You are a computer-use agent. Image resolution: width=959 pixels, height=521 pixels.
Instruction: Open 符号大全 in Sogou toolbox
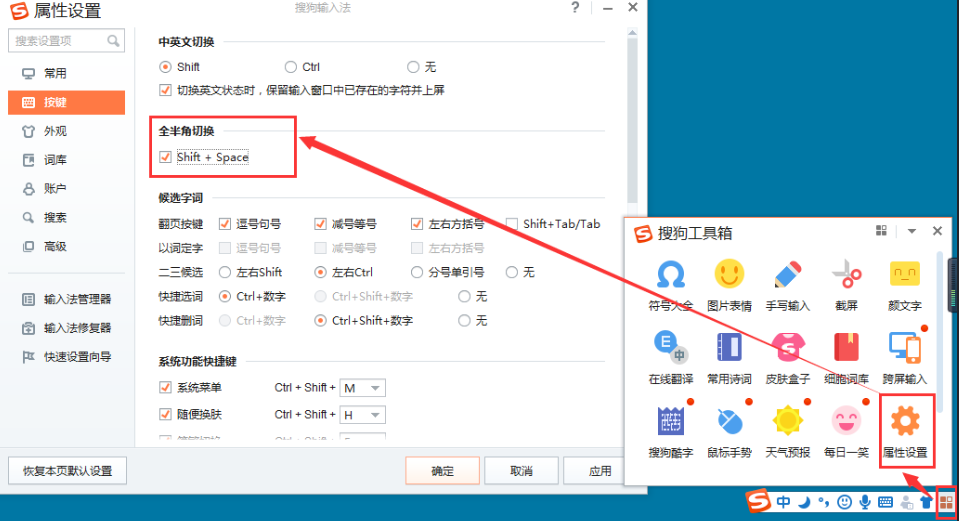tap(670, 285)
